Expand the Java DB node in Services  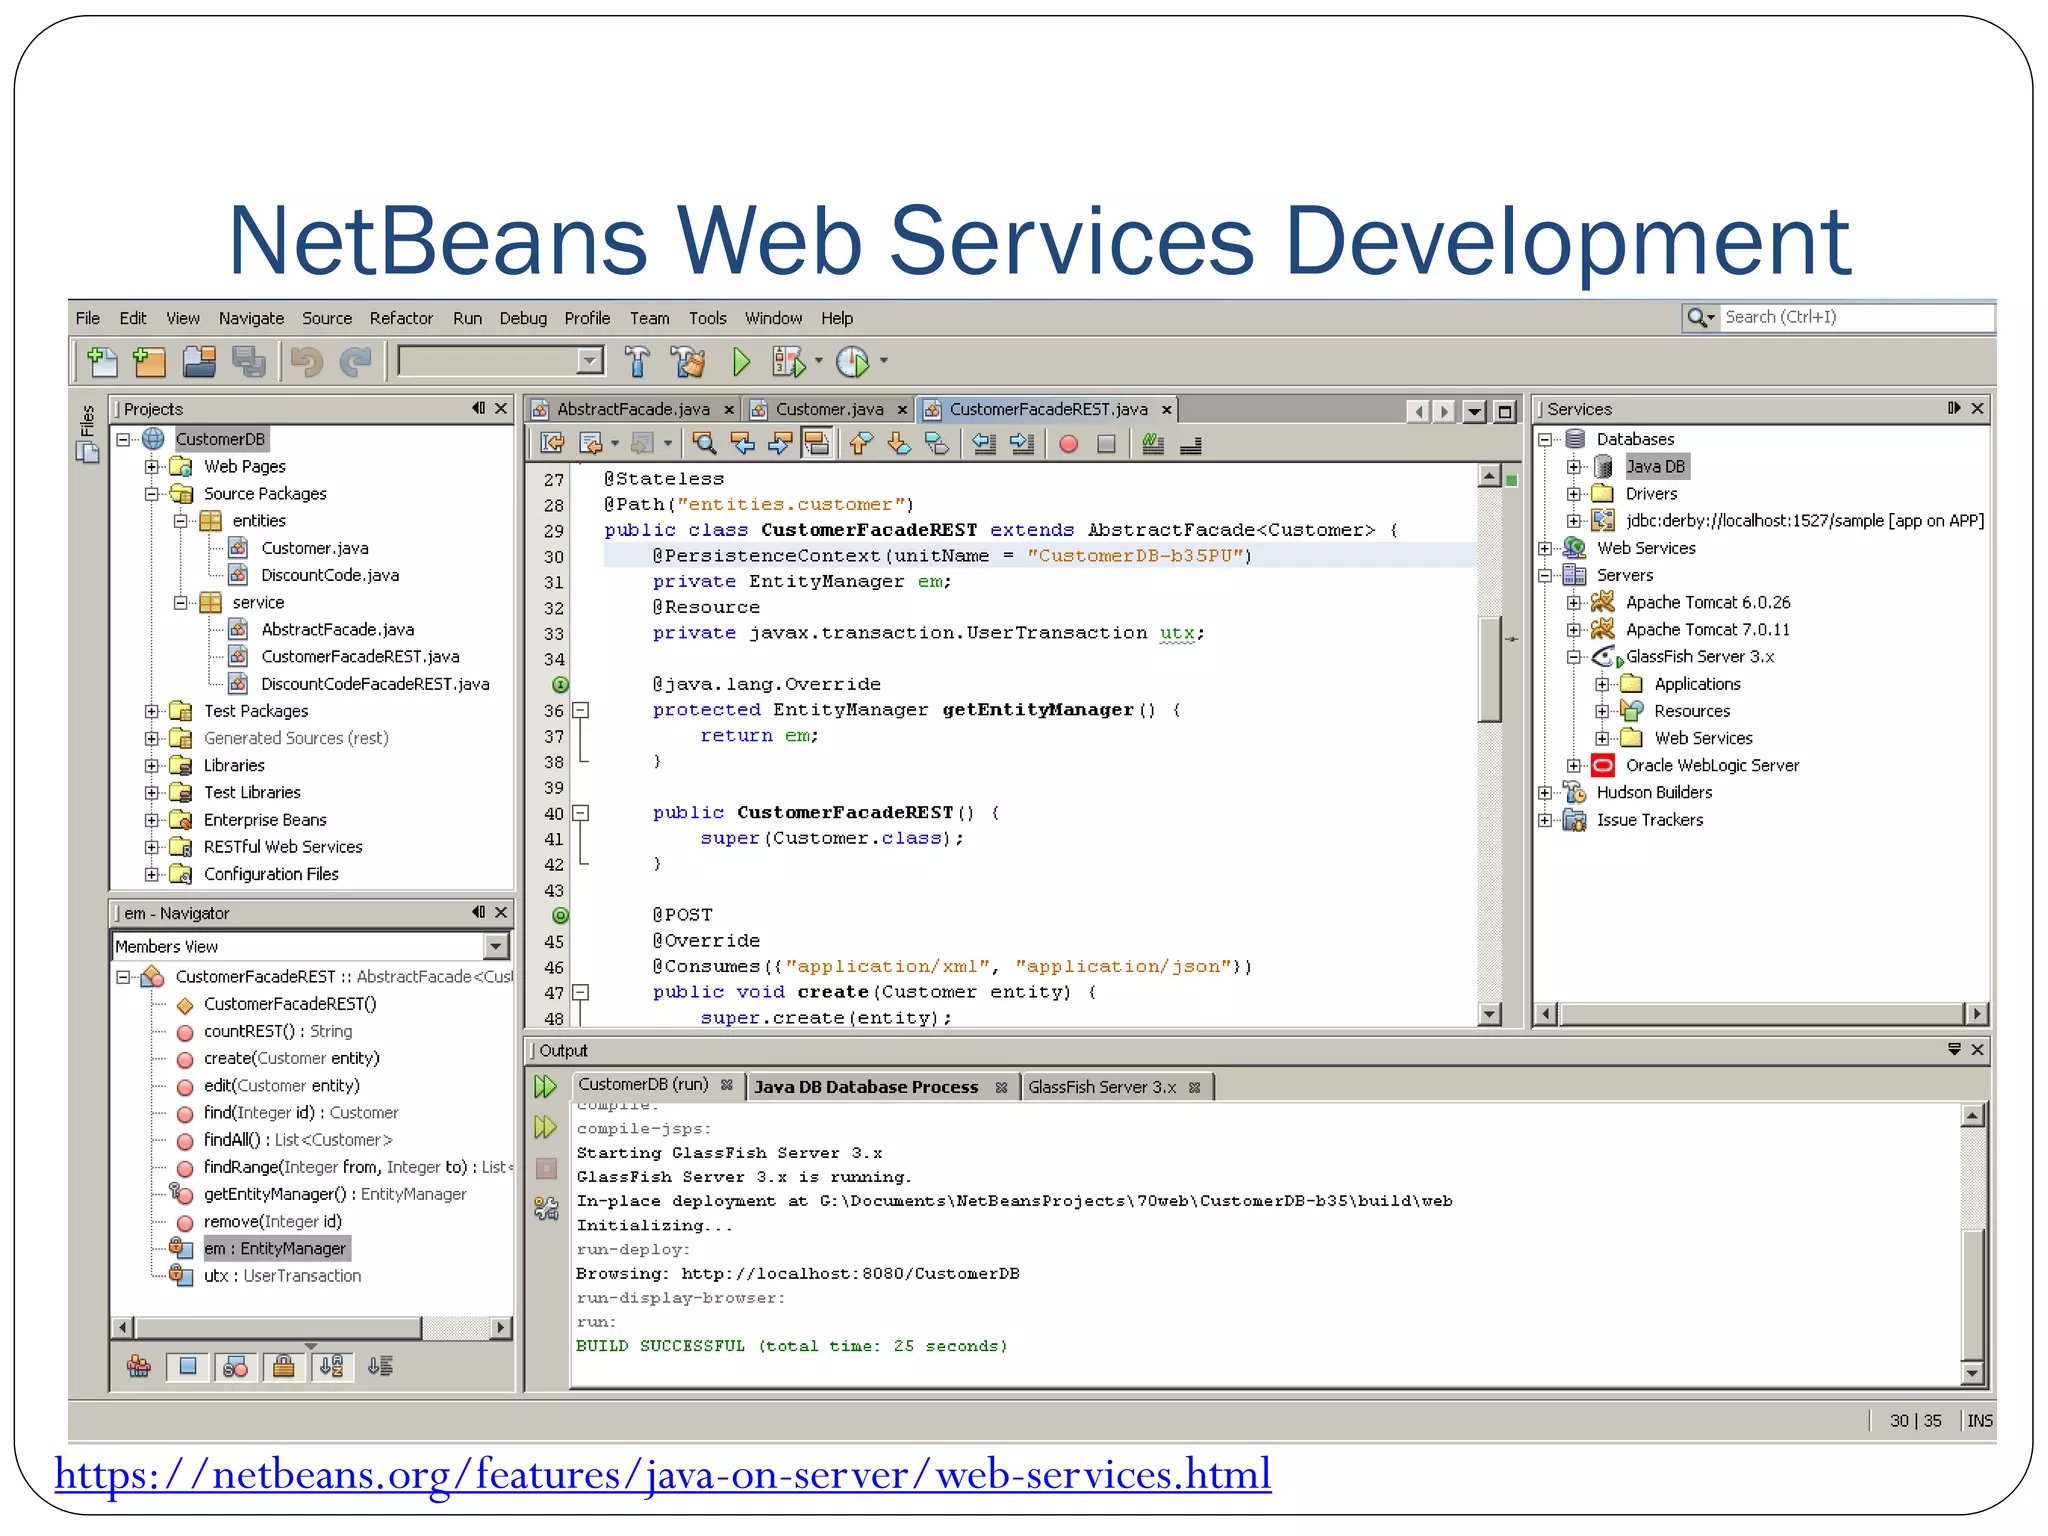click(x=1573, y=467)
